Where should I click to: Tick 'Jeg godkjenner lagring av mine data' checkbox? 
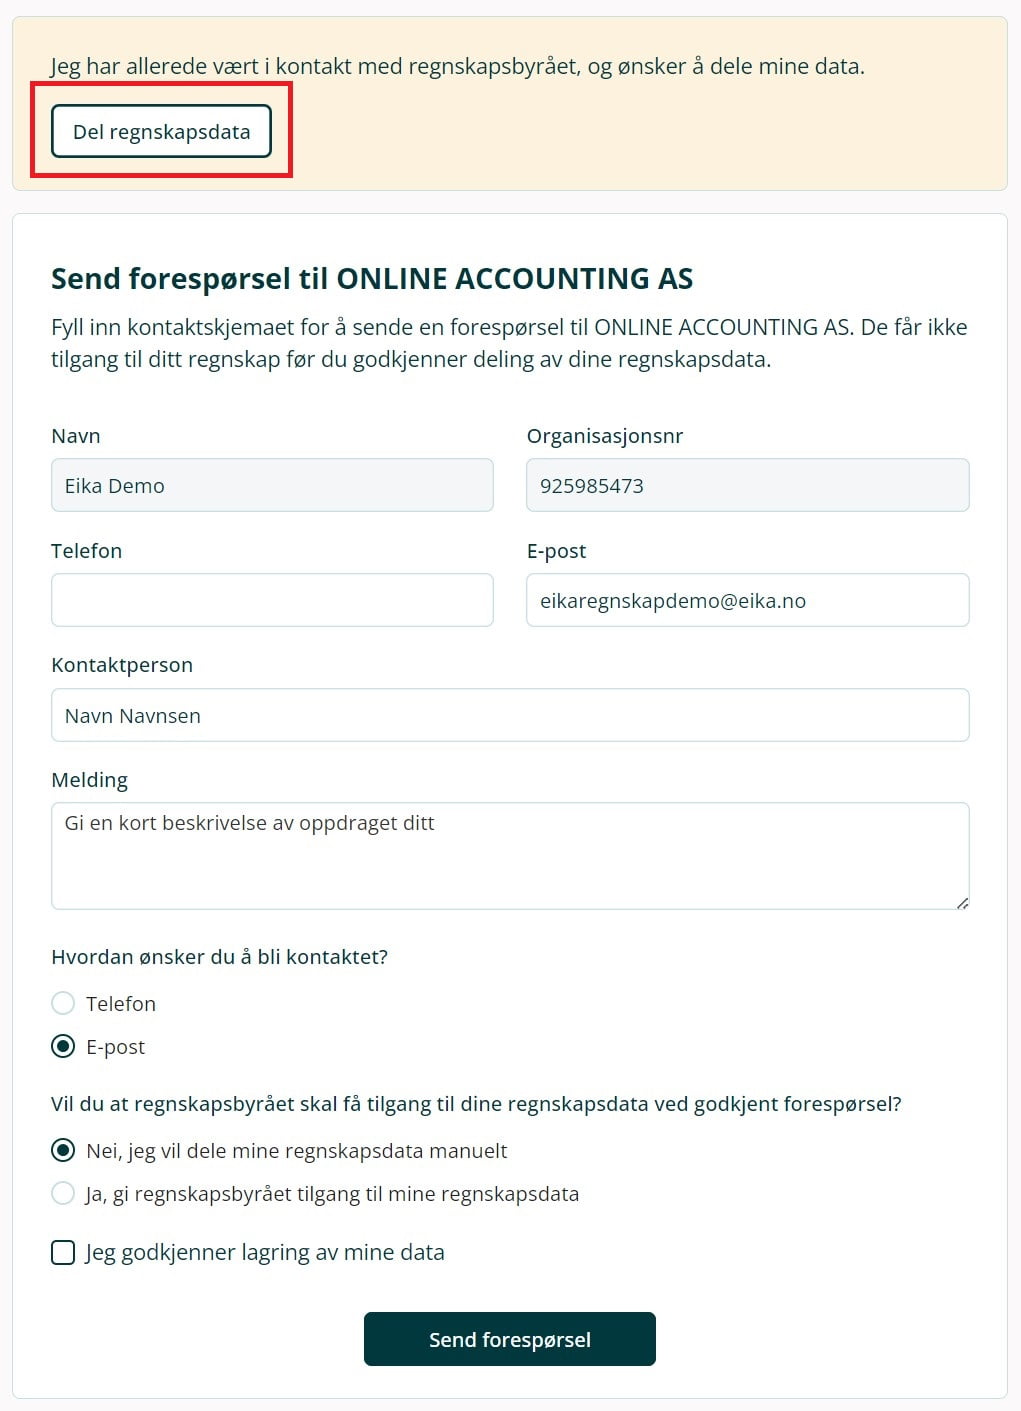(x=63, y=1252)
